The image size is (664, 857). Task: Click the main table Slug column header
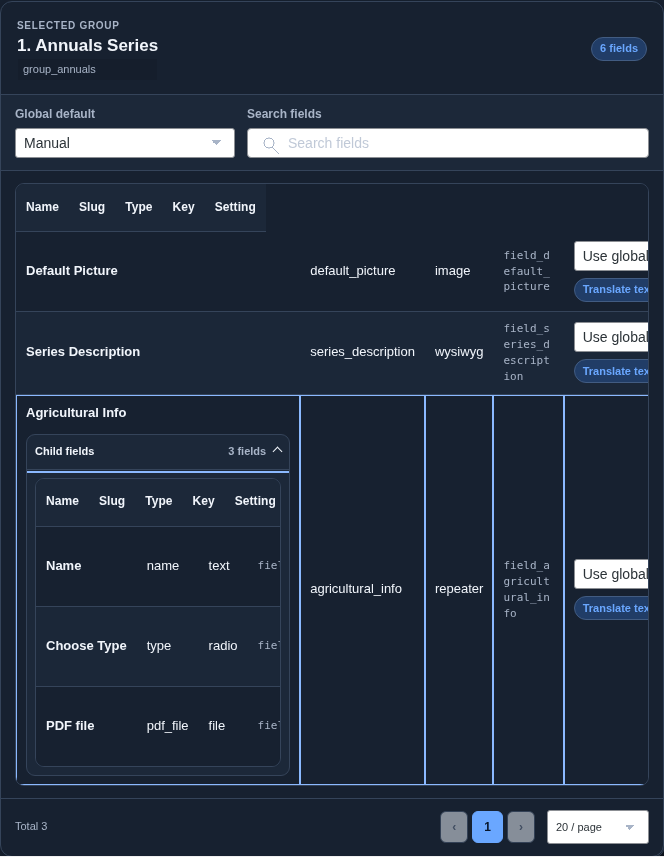coord(92,207)
